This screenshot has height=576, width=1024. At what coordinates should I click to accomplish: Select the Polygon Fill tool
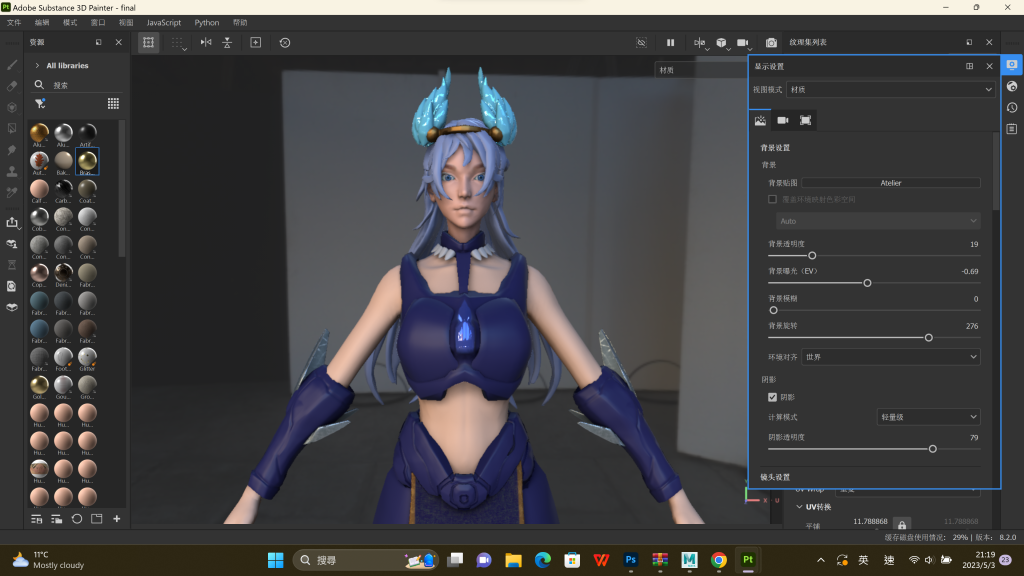(12, 129)
